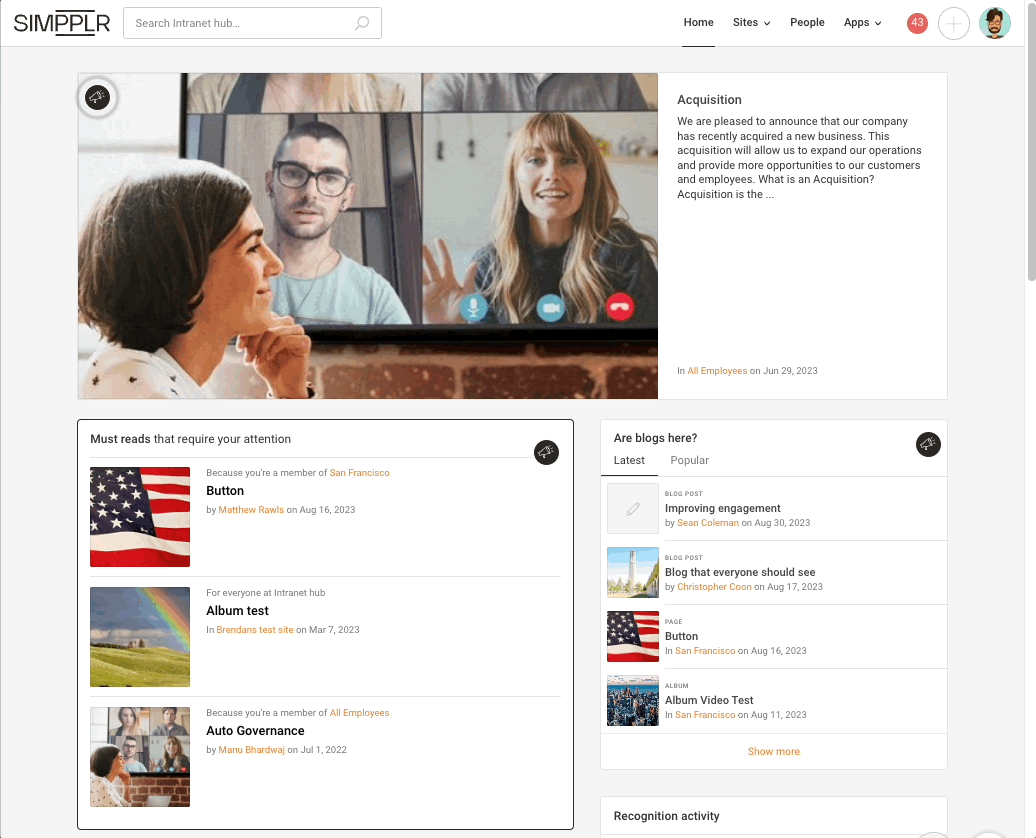Click the Auto Governance video call thumbnail
Screen dimensions: 1036x838
tap(140, 757)
